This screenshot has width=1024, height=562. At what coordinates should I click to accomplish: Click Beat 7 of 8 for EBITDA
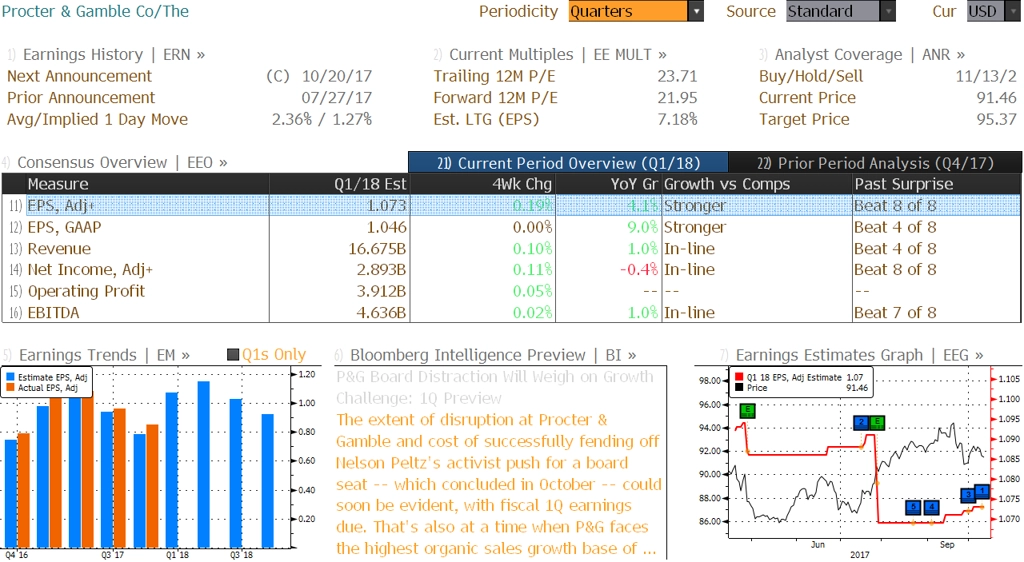pos(895,313)
